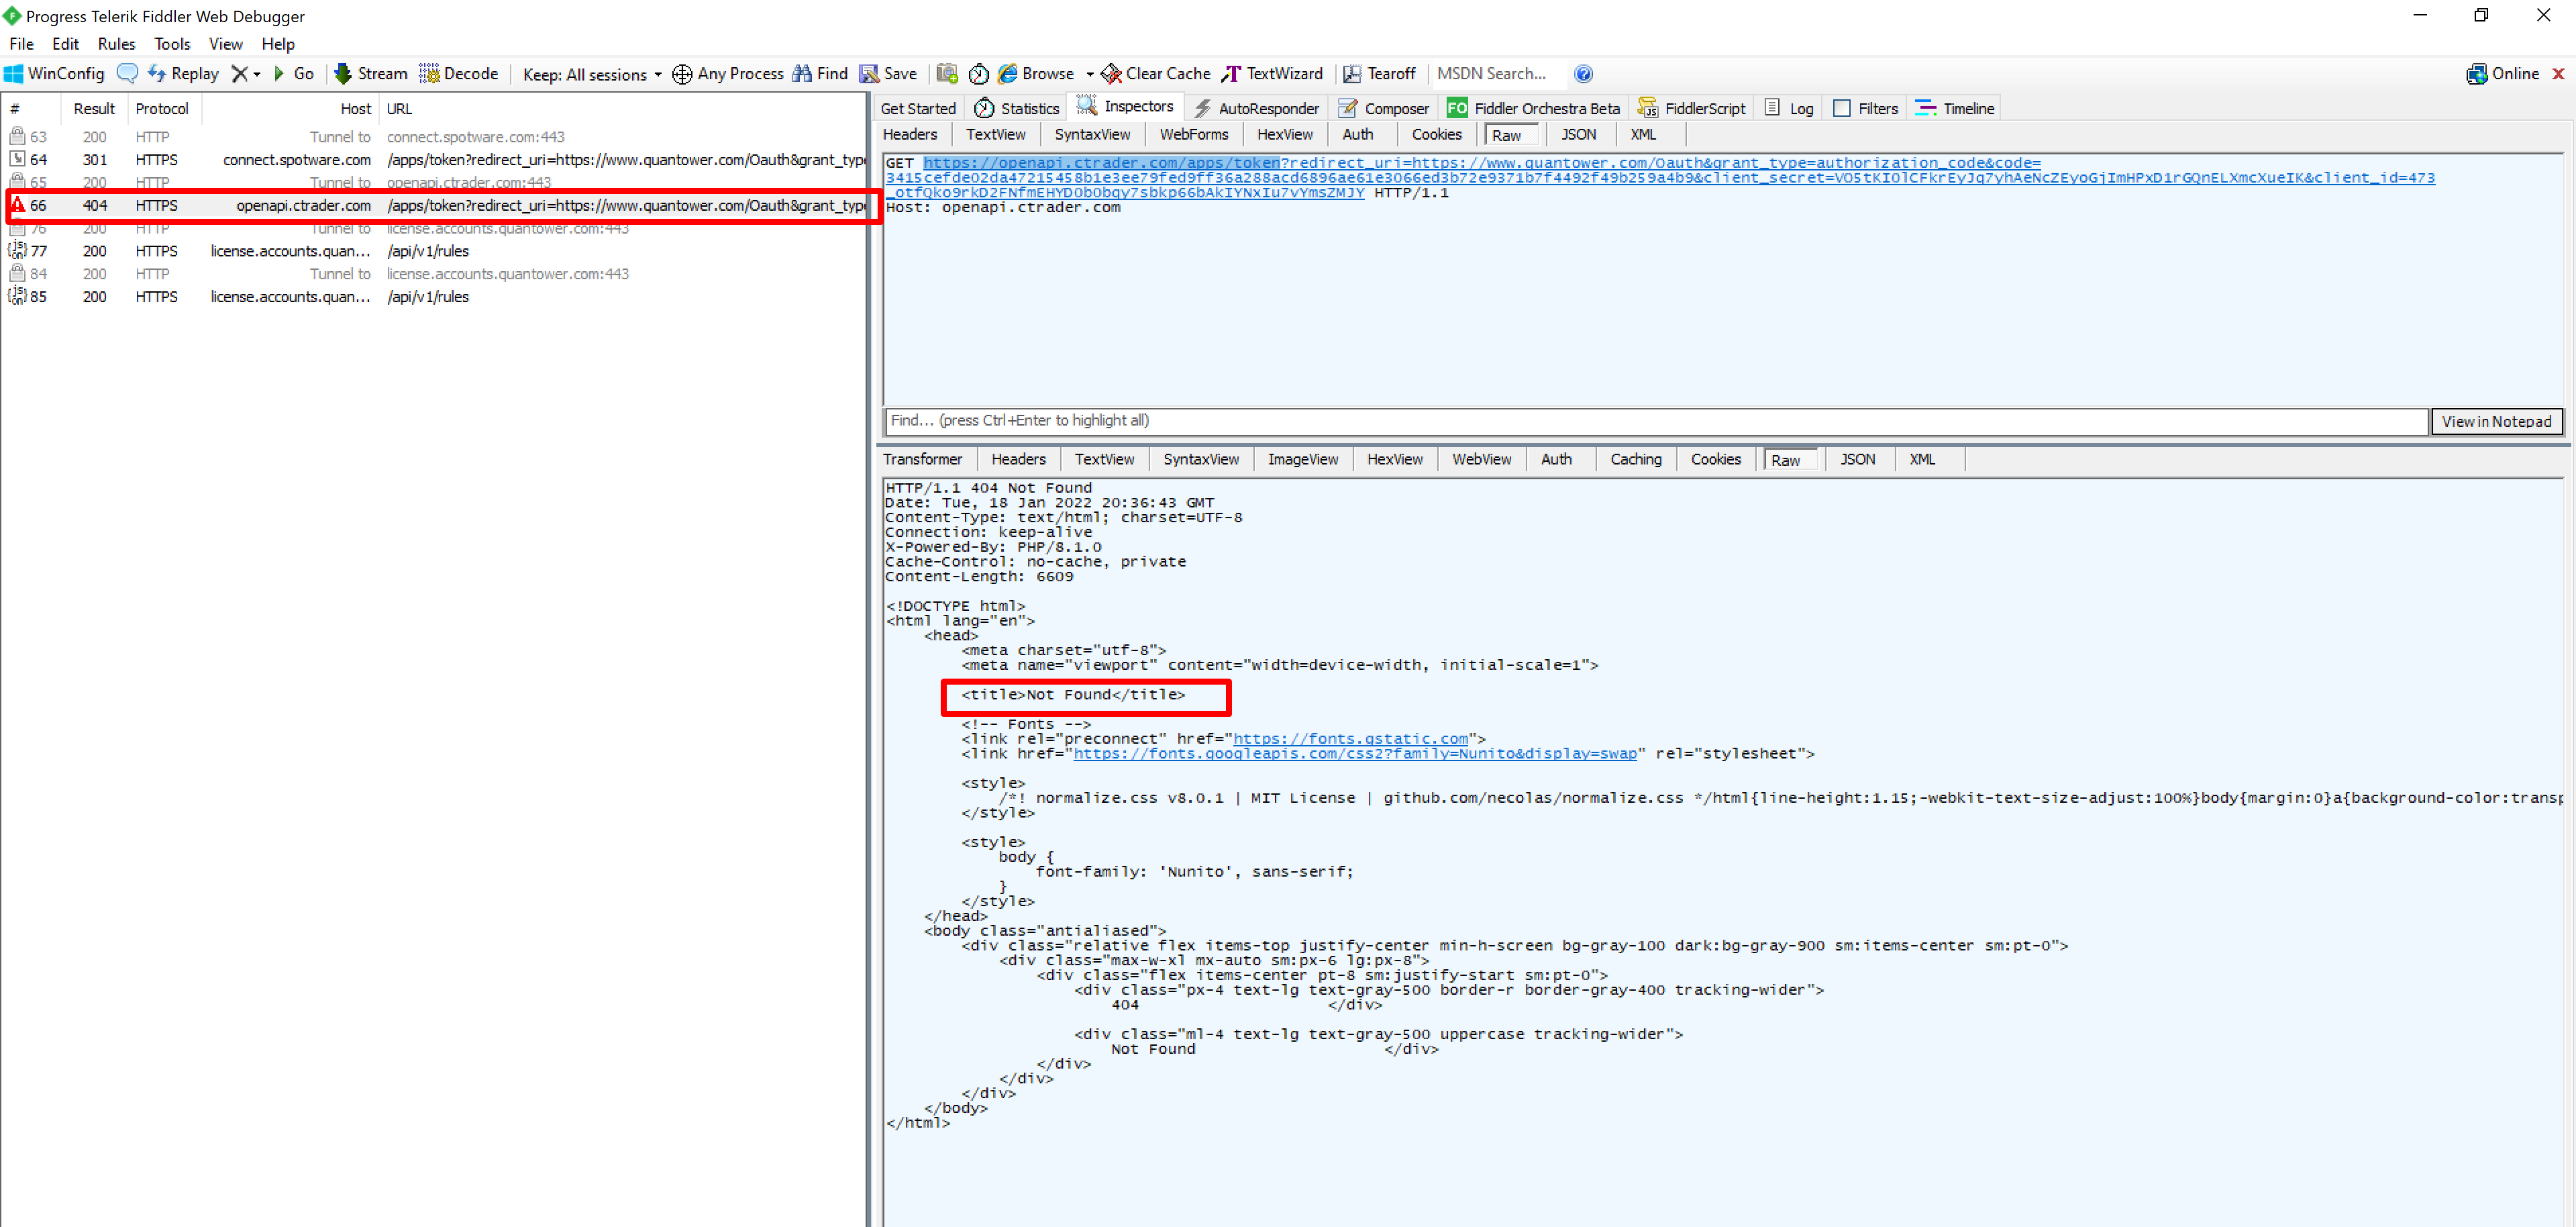The image size is (2576, 1227).
Task: Take a screenshot with the camera icon
Action: (947, 74)
